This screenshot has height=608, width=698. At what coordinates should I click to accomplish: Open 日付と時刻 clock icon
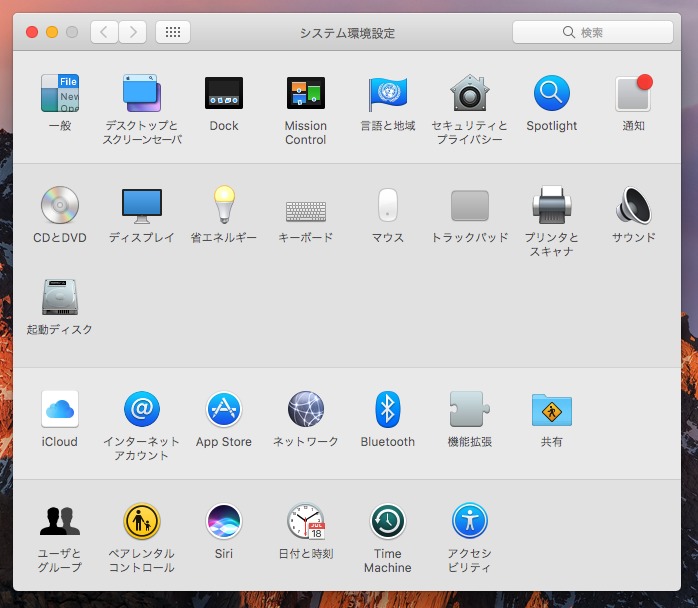306,520
